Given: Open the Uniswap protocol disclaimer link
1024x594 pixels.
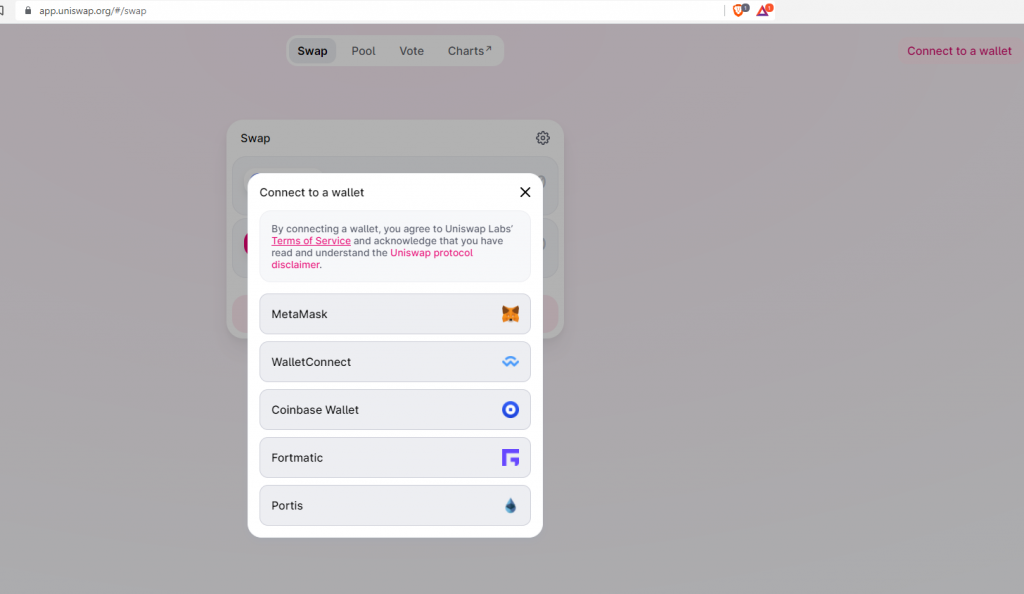Looking at the screenshot, I should [372, 258].
